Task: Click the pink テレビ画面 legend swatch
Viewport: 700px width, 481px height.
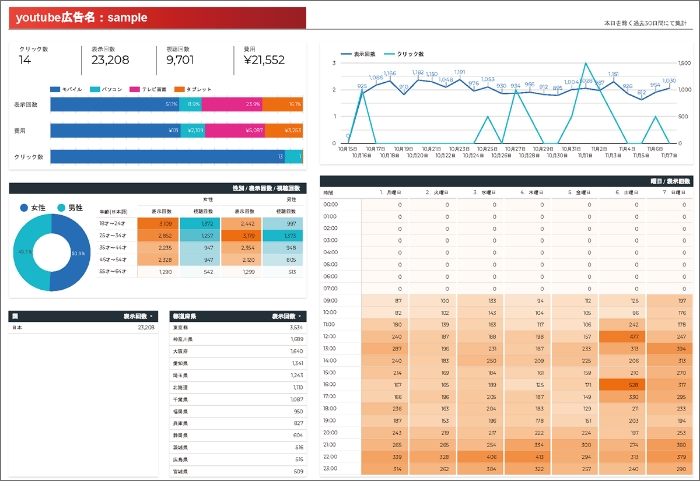Action: click(136, 89)
